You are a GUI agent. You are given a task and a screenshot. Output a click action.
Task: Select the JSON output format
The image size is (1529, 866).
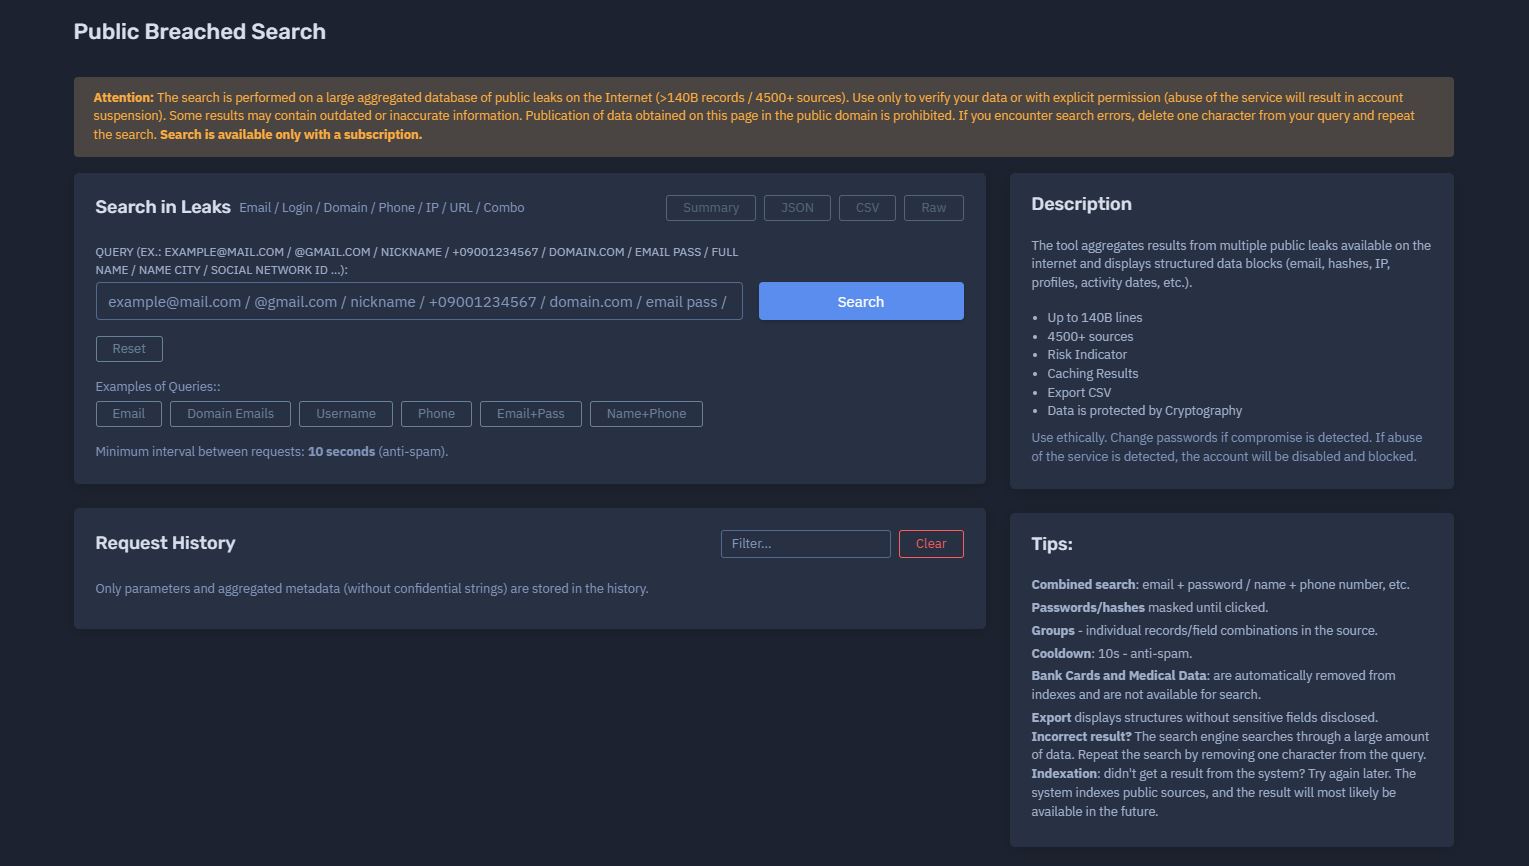797,208
